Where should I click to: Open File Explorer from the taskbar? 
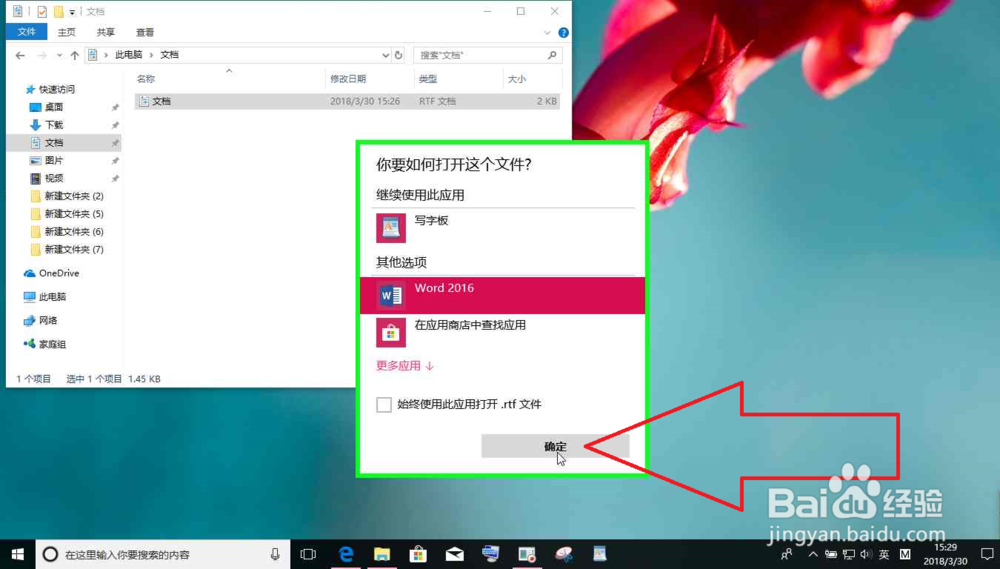tap(382, 554)
